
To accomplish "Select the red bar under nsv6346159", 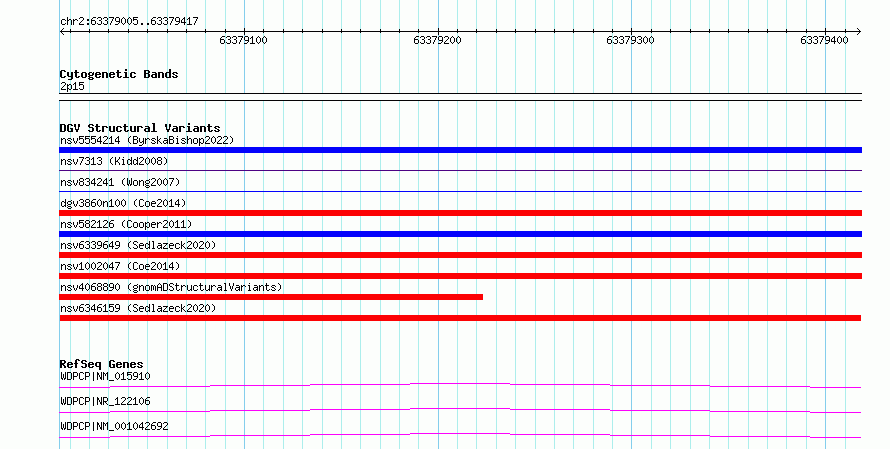I will (x=460, y=318).
